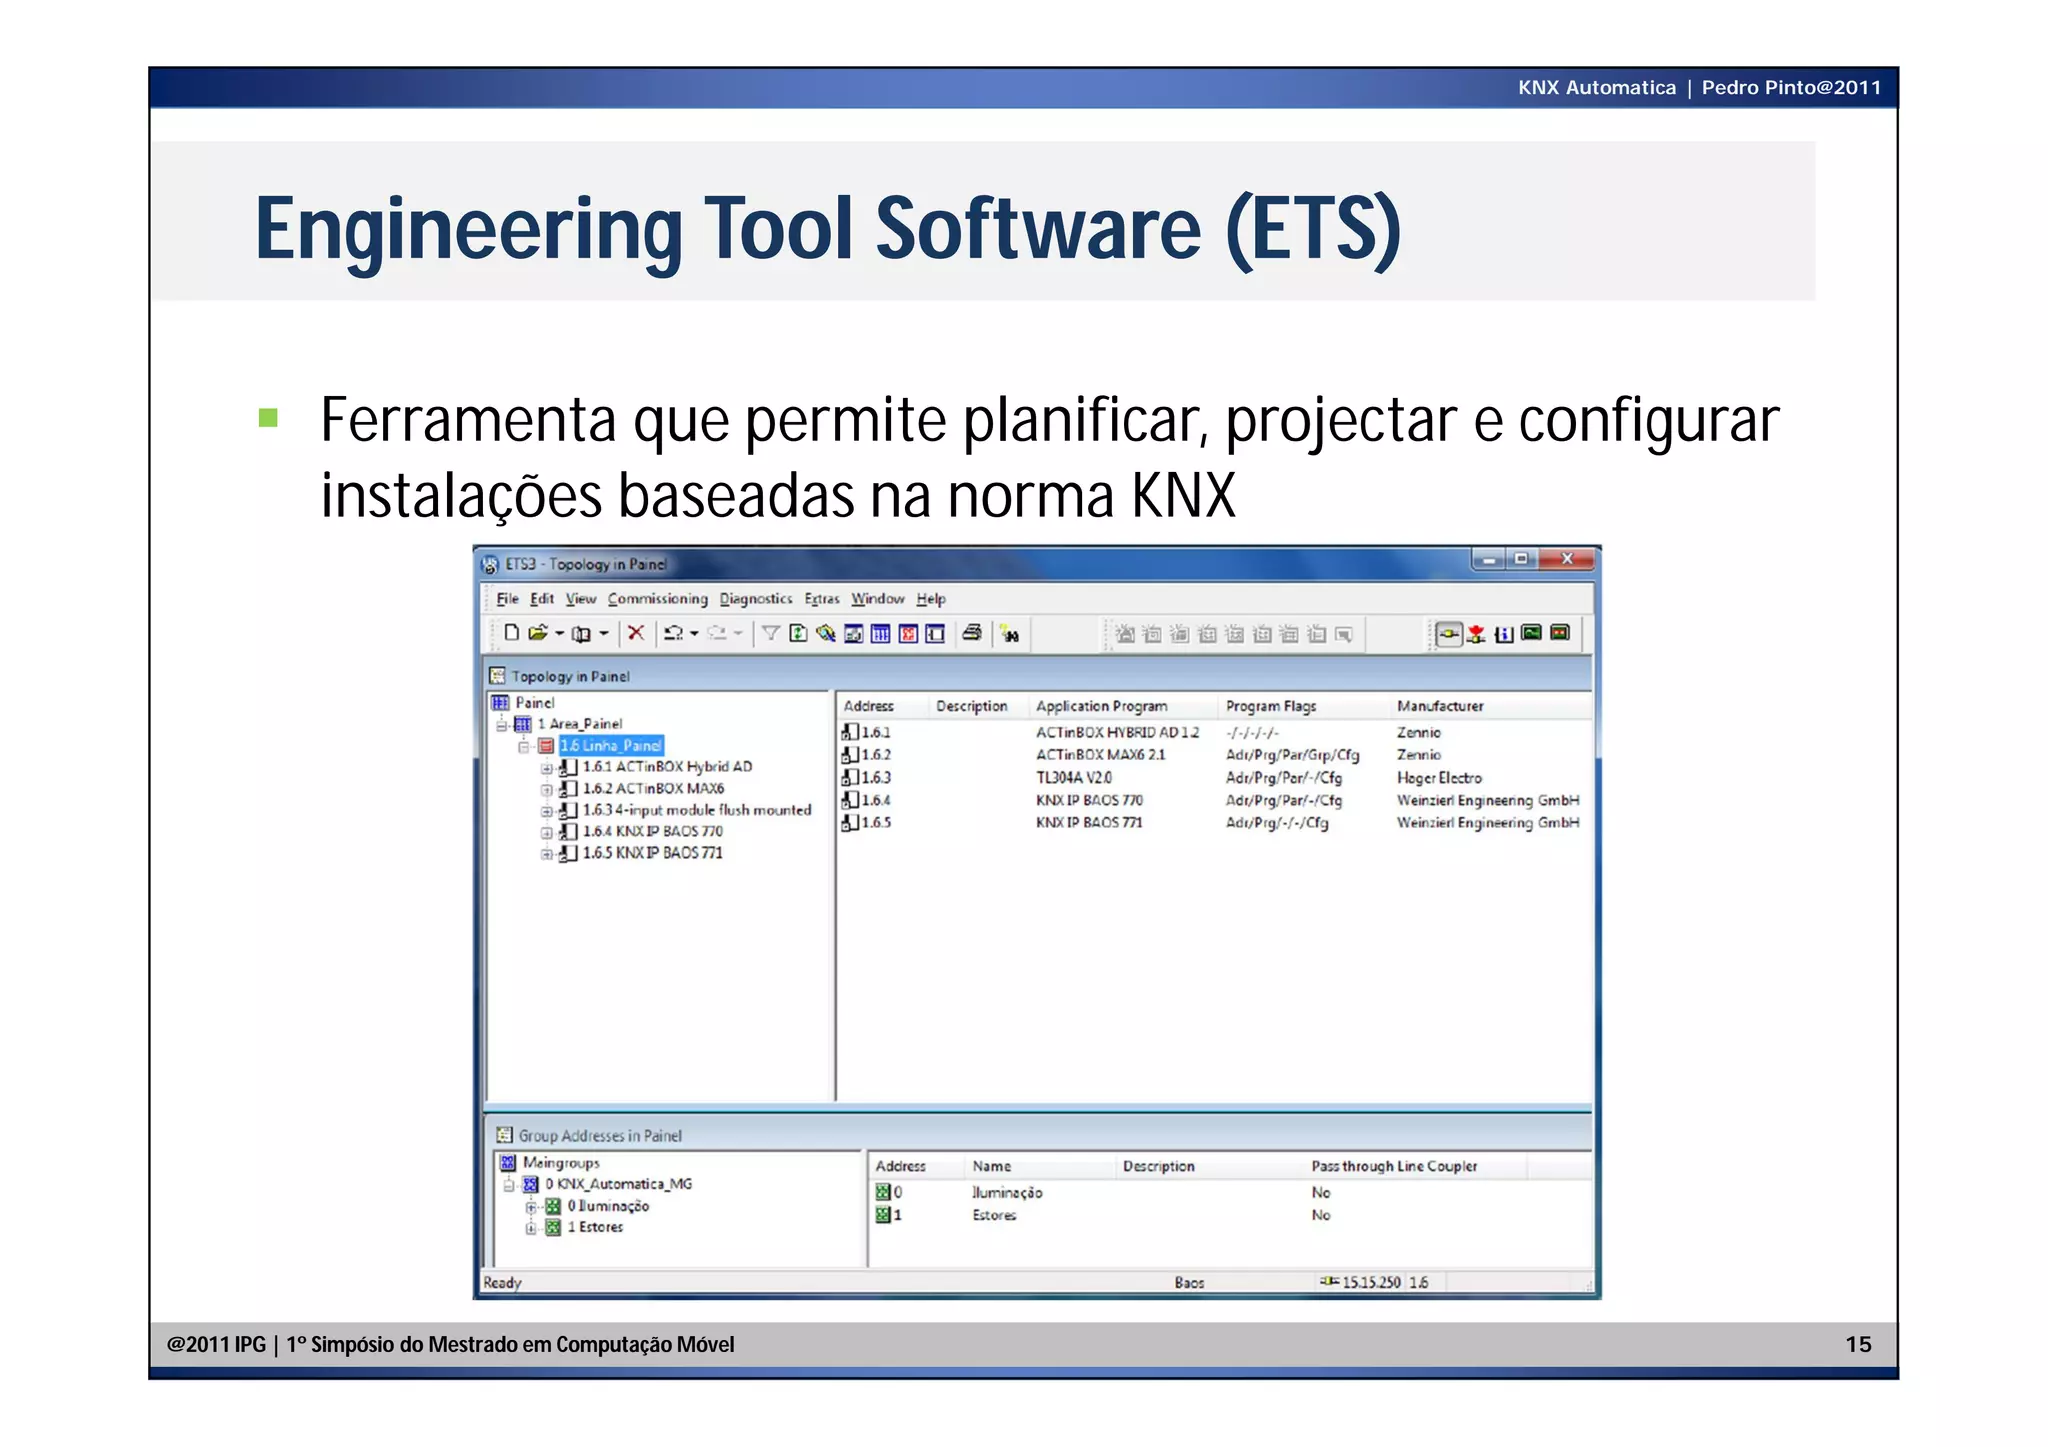
Task: Open the red Group Addresses view icon
Action: [908, 634]
